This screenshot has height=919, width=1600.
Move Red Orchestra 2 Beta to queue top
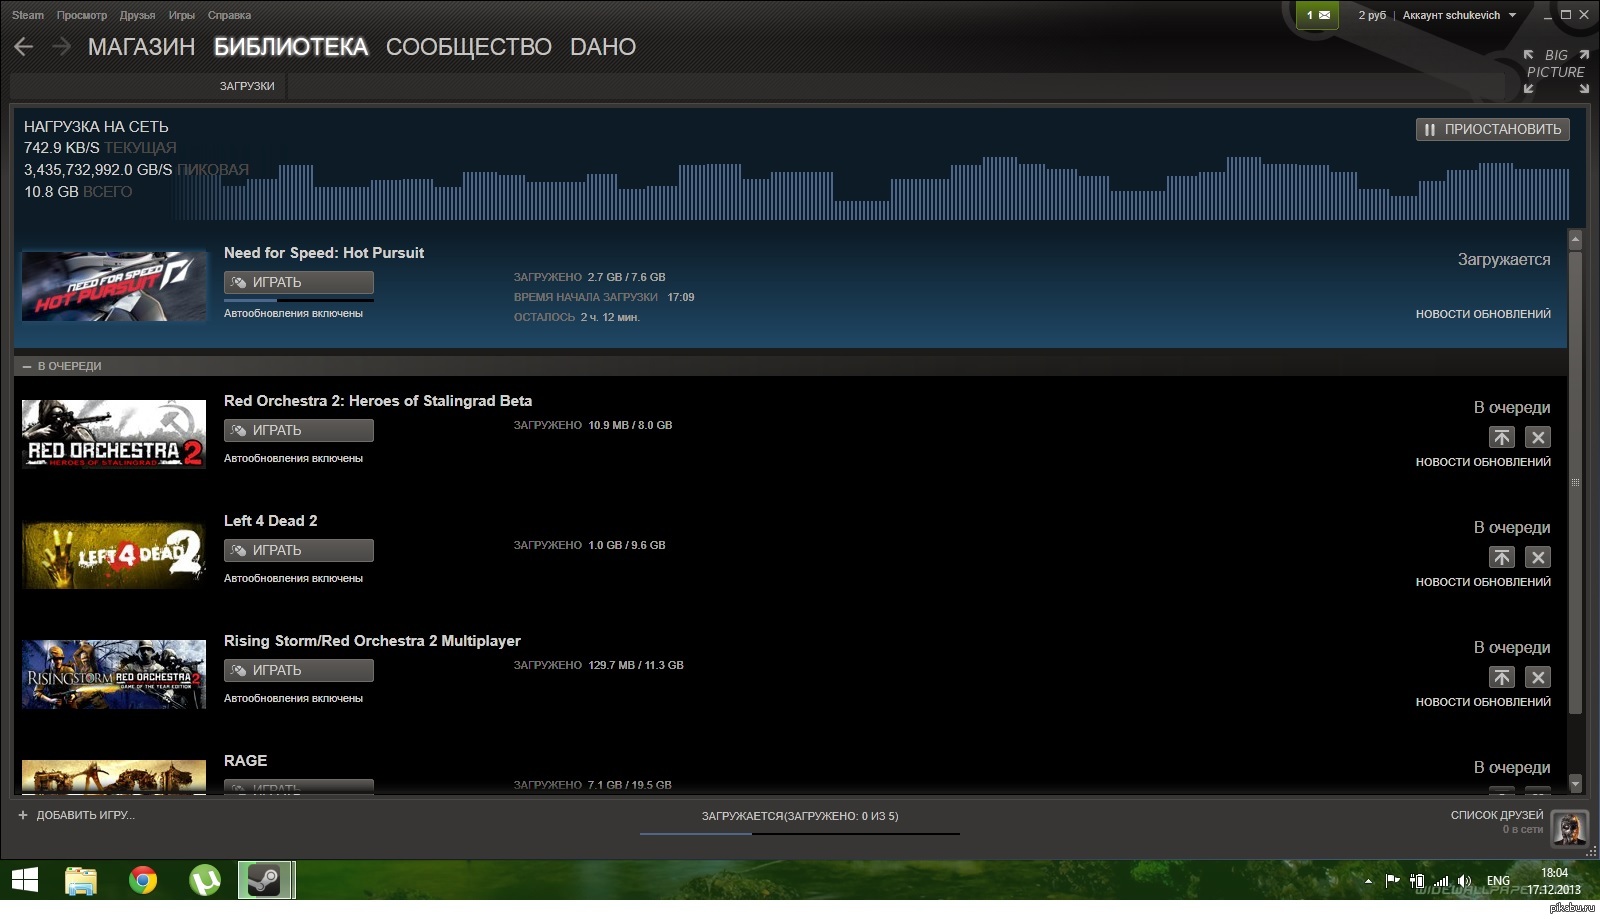(x=1501, y=437)
